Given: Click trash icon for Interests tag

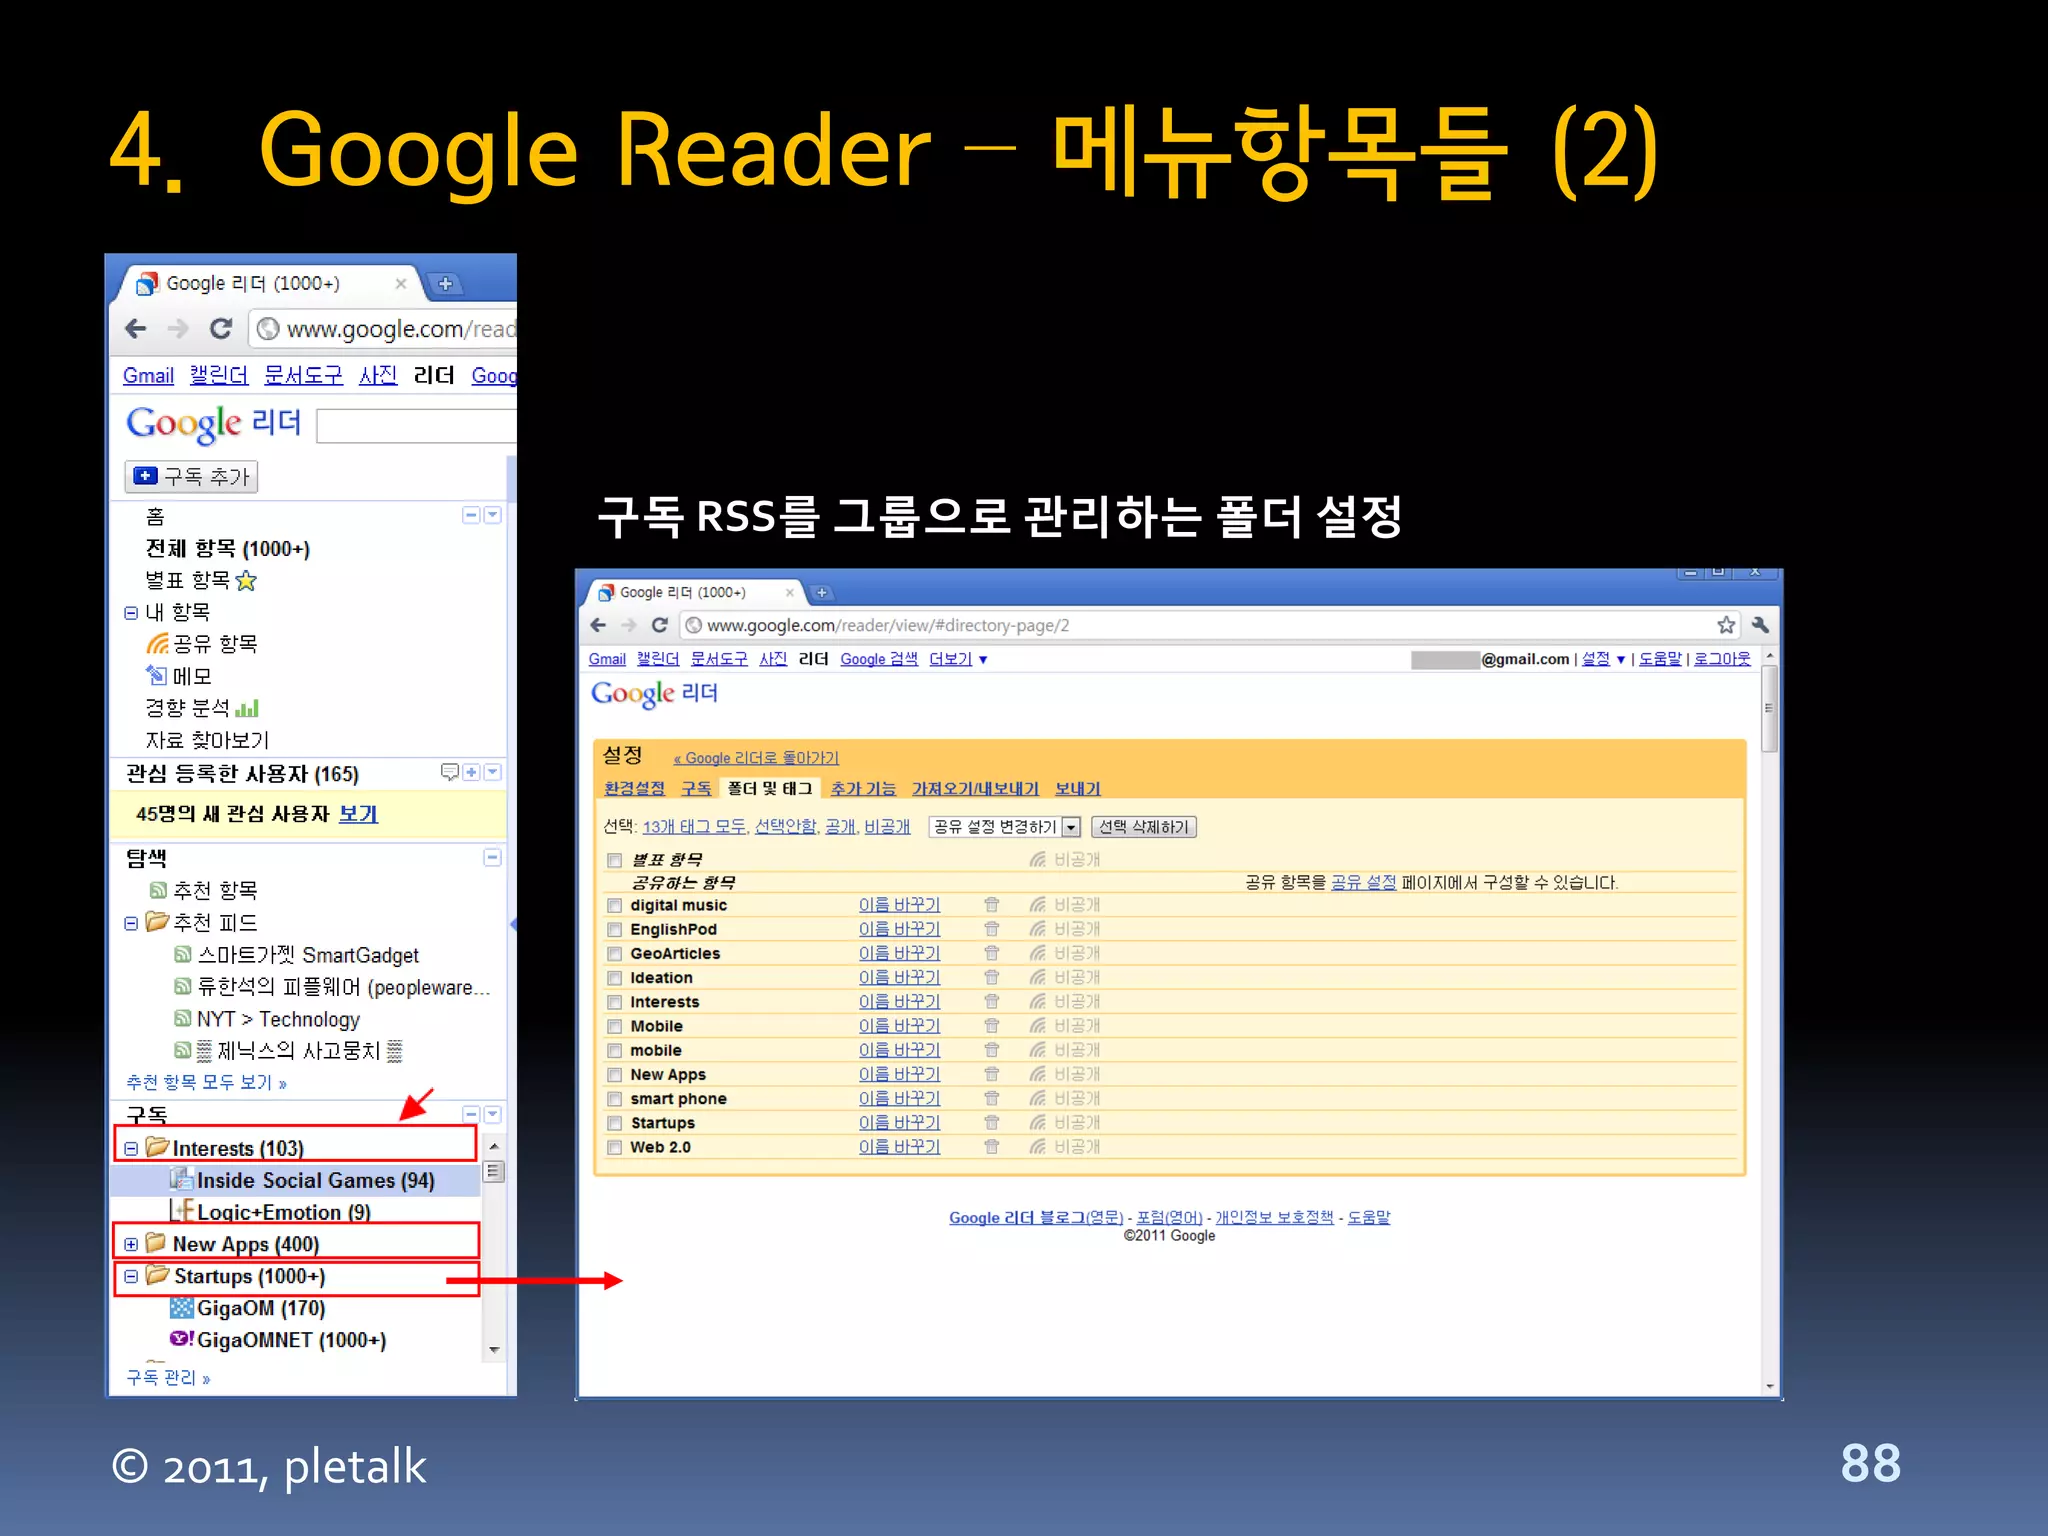Looking at the screenshot, I should [x=991, y=1001].
